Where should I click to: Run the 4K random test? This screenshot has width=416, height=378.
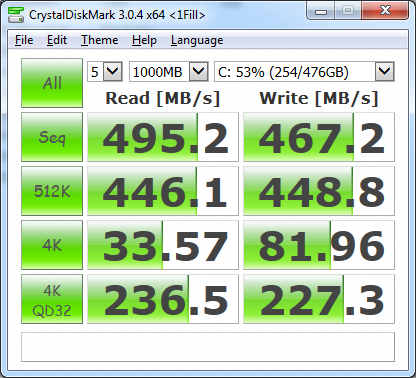click(52, 245)
